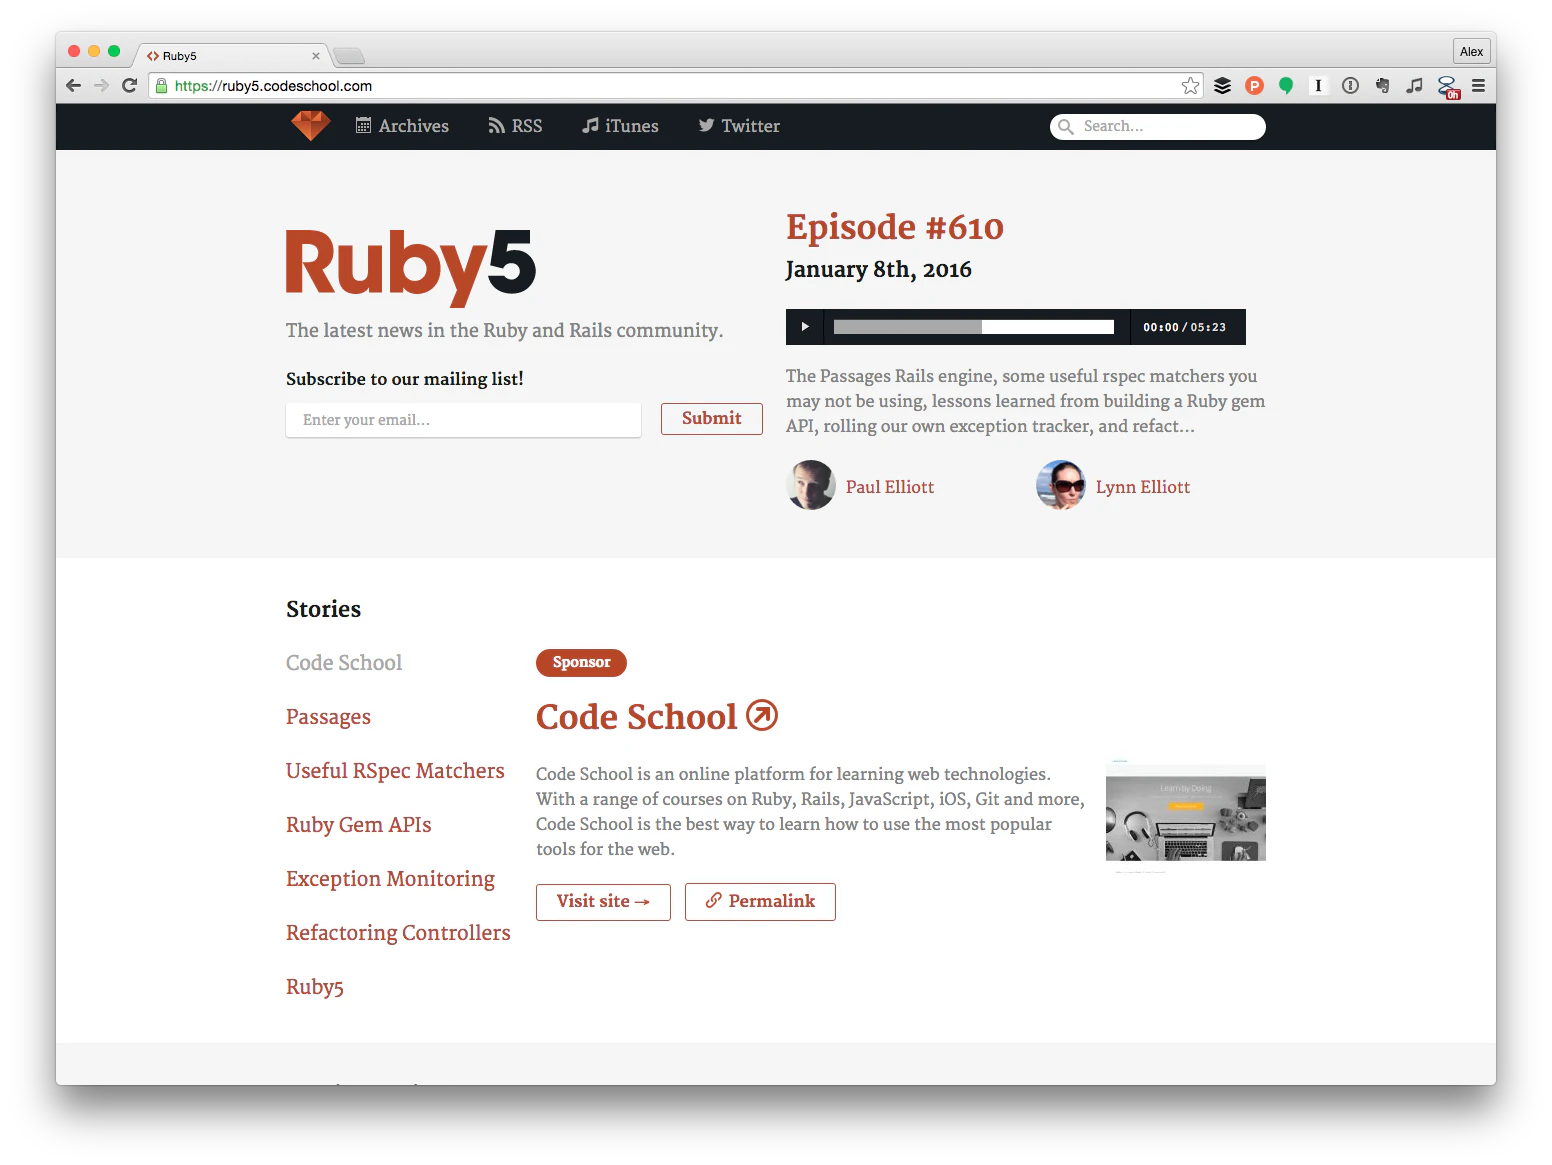1552x1165 pixels.
Task: Play the episode audio
Action: 805,327
